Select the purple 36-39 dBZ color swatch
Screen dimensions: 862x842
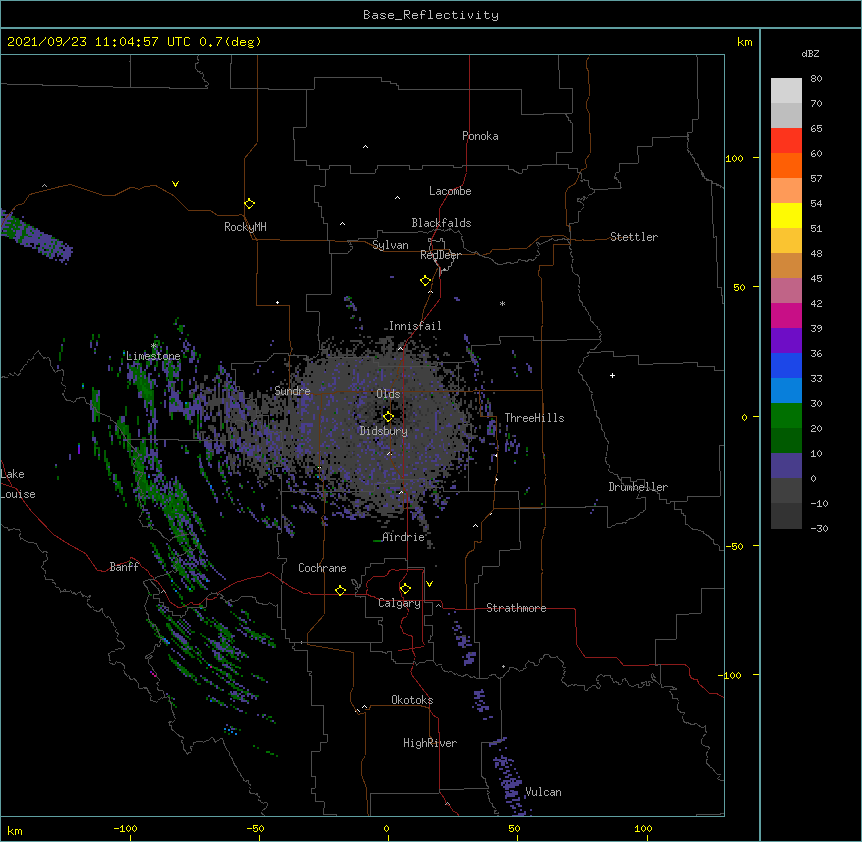point(786,341)
